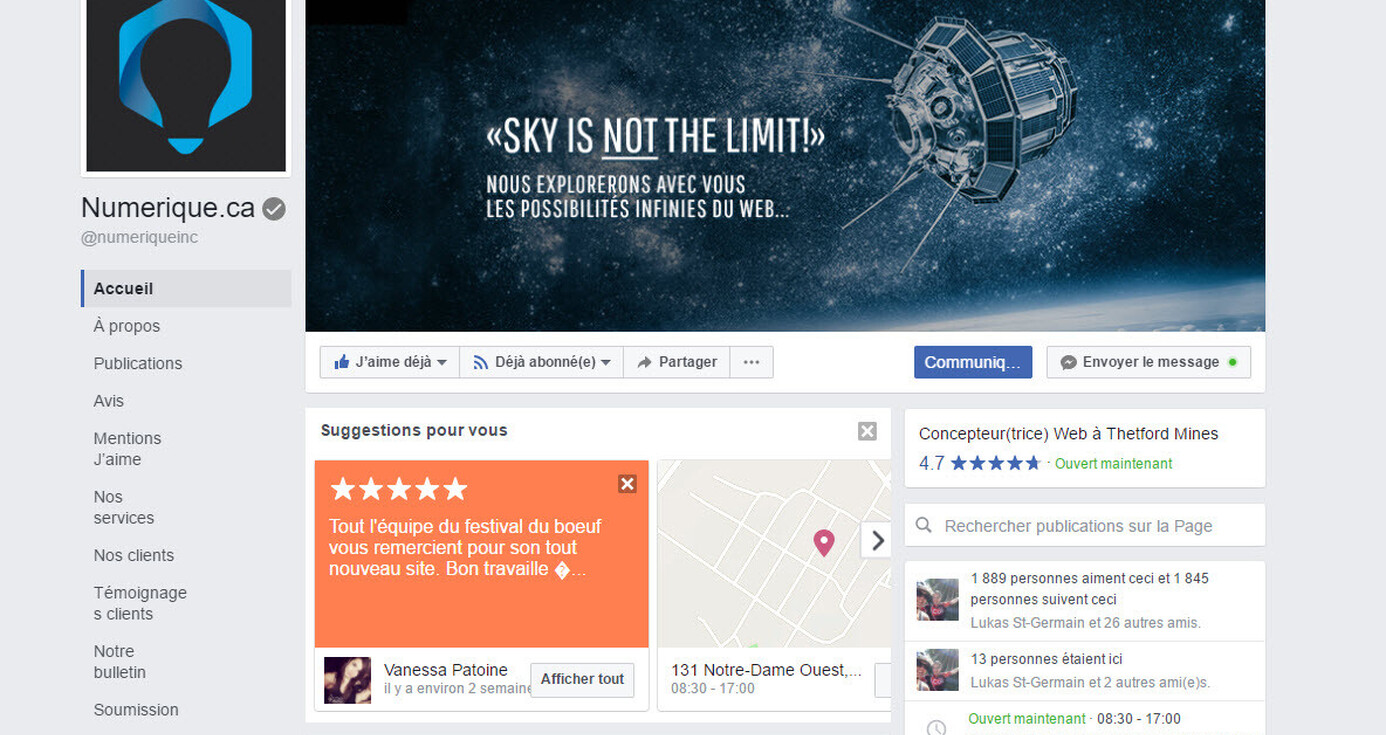Image resolution: width=1386 pixels, height=735 pixels.
Task: Open the Numerique.ca lightbulb profile picture
Action: tap(186, 85)
